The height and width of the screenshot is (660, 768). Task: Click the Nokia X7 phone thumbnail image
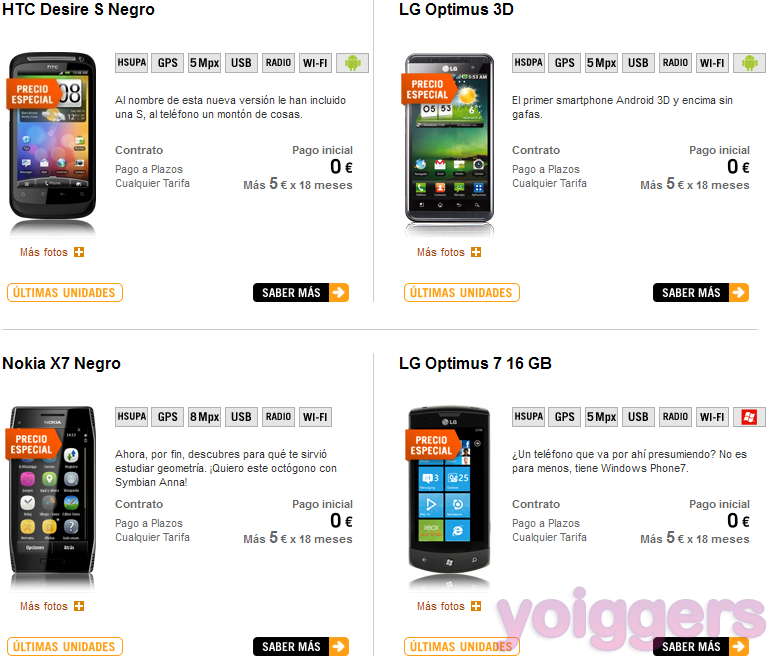tap(52, 495)
